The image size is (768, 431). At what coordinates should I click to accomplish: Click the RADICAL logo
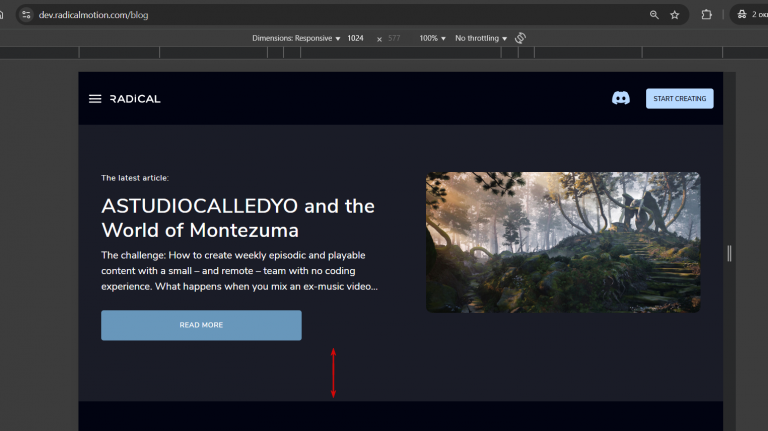click(135, 99)
